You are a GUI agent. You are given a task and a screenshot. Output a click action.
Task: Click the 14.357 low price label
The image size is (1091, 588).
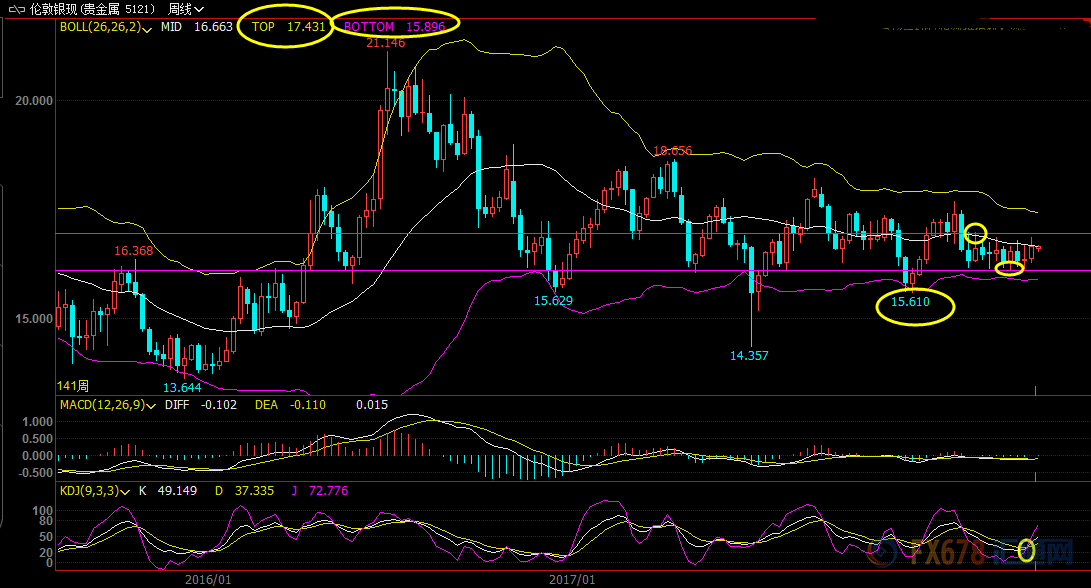[x=749, y=355]
